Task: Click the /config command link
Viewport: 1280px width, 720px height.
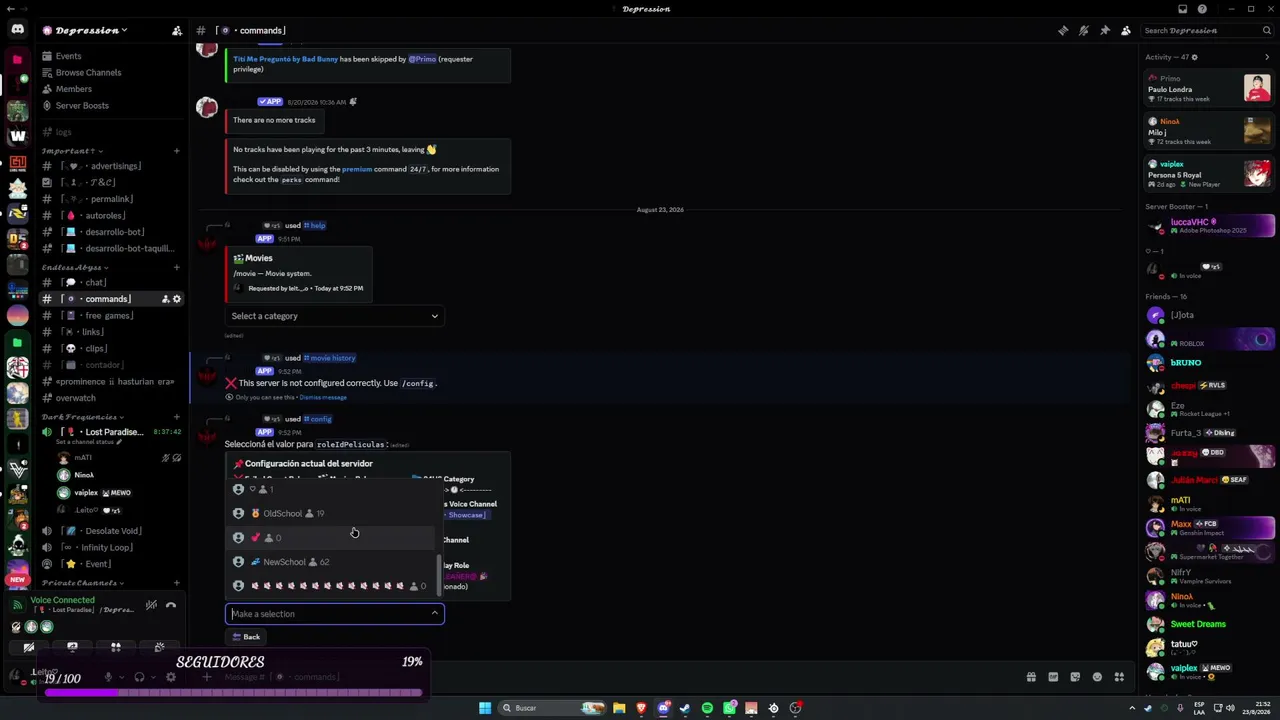Action: point(318,419)
